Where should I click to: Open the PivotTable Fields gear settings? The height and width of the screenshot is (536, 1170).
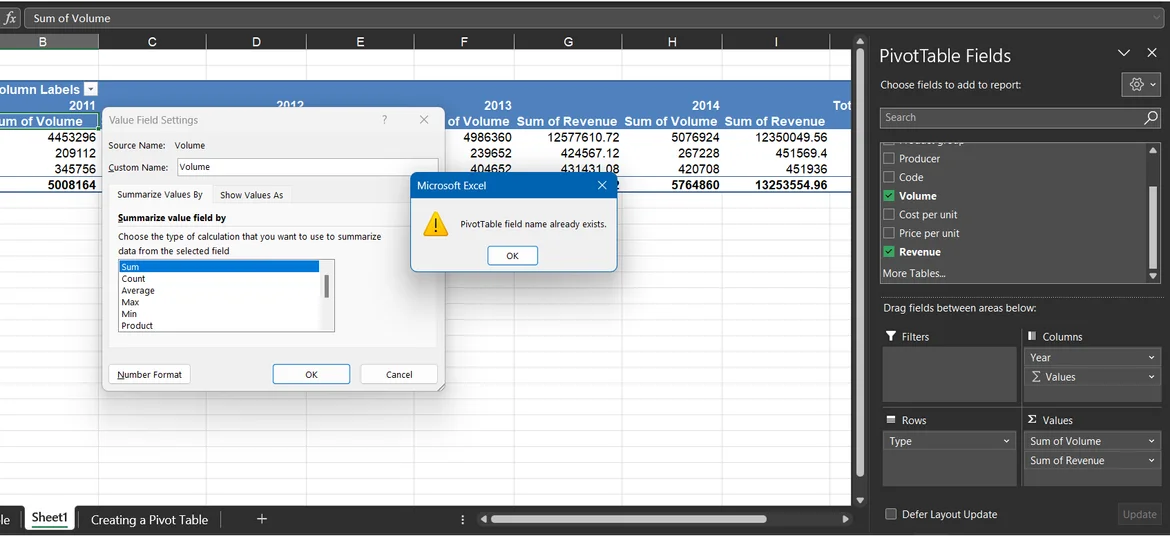[x=1141, y=85]
